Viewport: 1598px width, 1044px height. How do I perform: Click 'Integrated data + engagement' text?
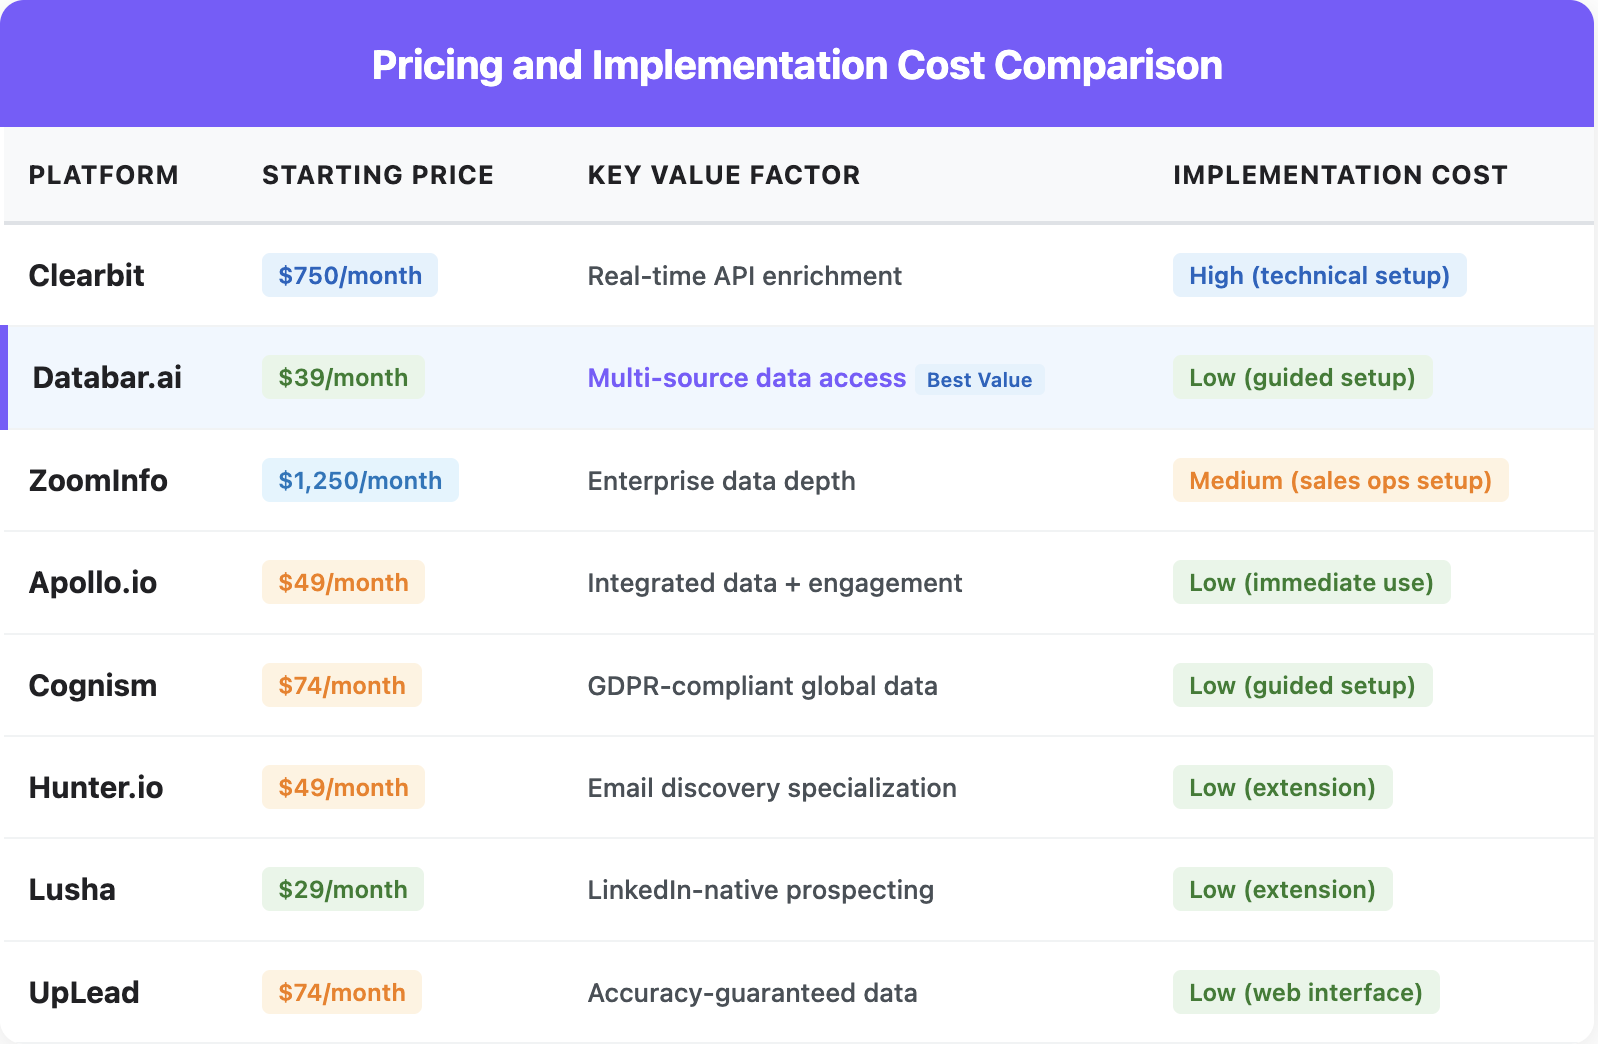tap(775, 583)
